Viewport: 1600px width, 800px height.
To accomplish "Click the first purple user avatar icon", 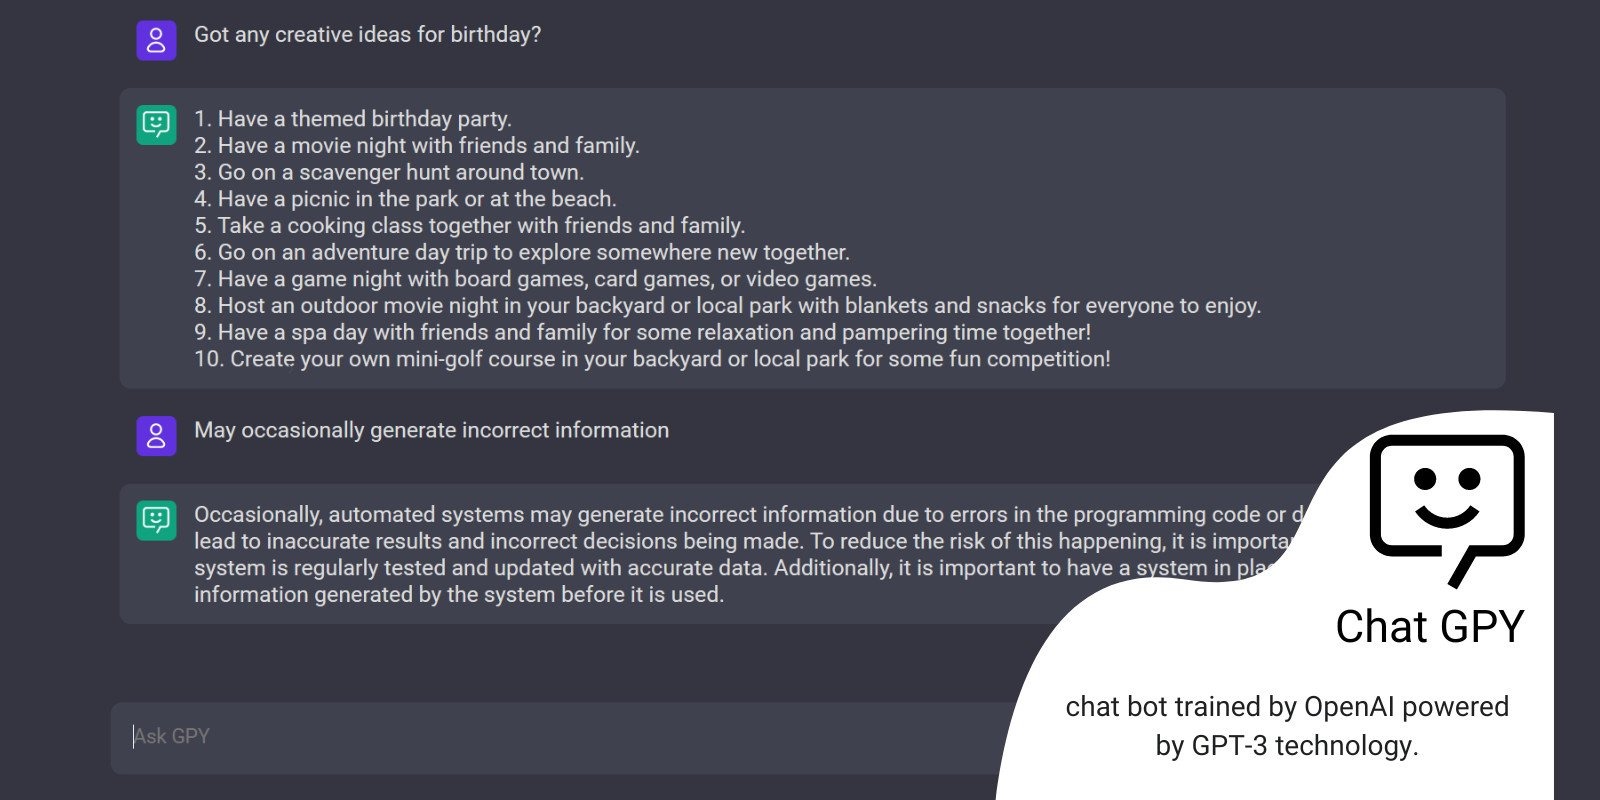I will tap(156, 41).
